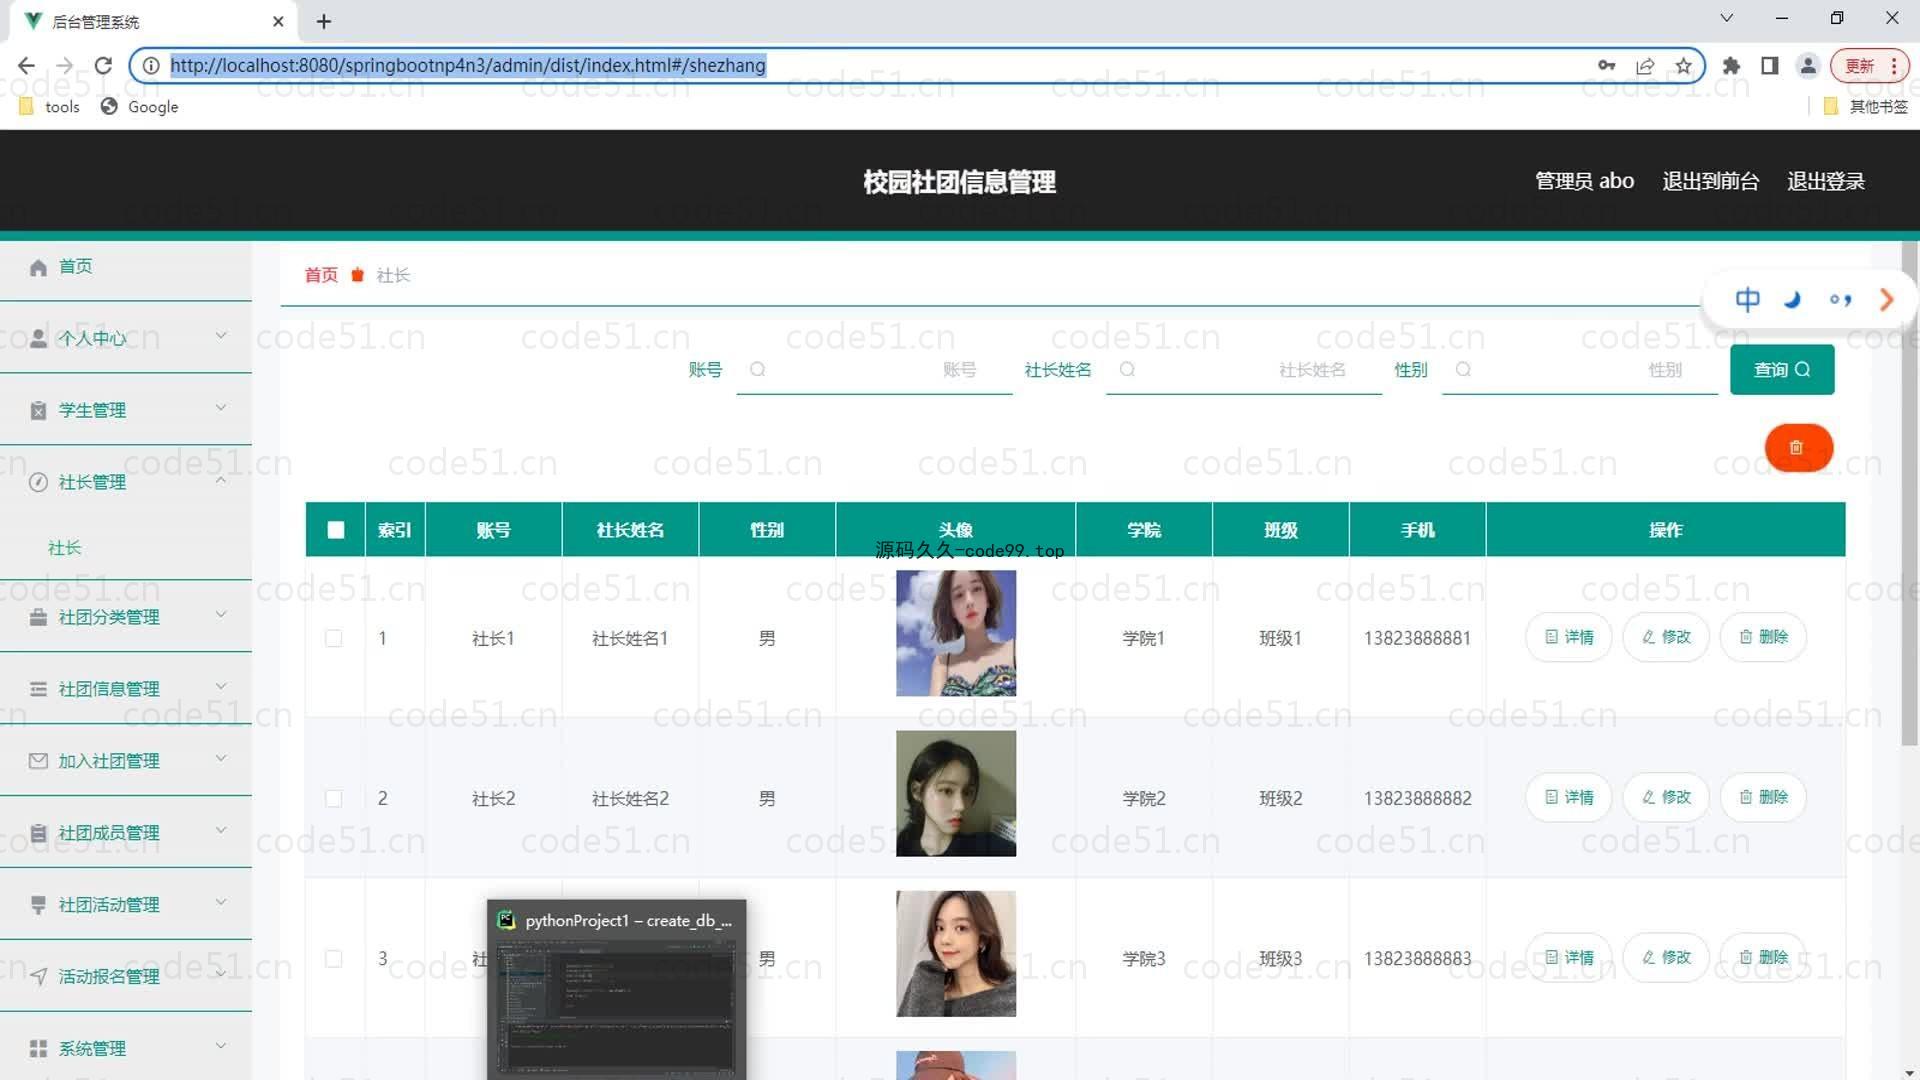Viewport: 1920px width, 1080px height.
Task: Click the 系统管理 grid icon
Action: tap(38, 1048)
